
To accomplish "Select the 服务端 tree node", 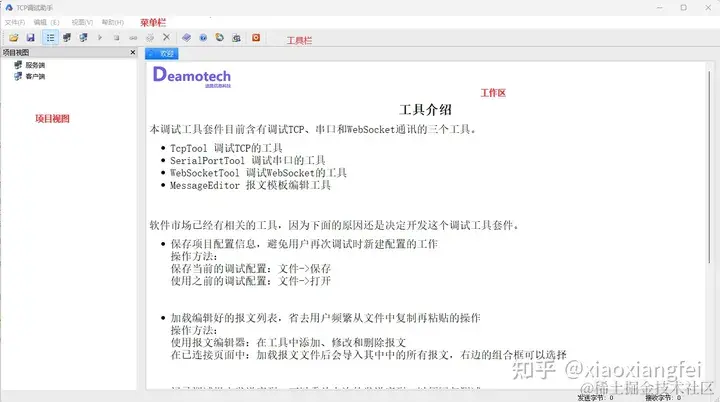I will 35,65.
